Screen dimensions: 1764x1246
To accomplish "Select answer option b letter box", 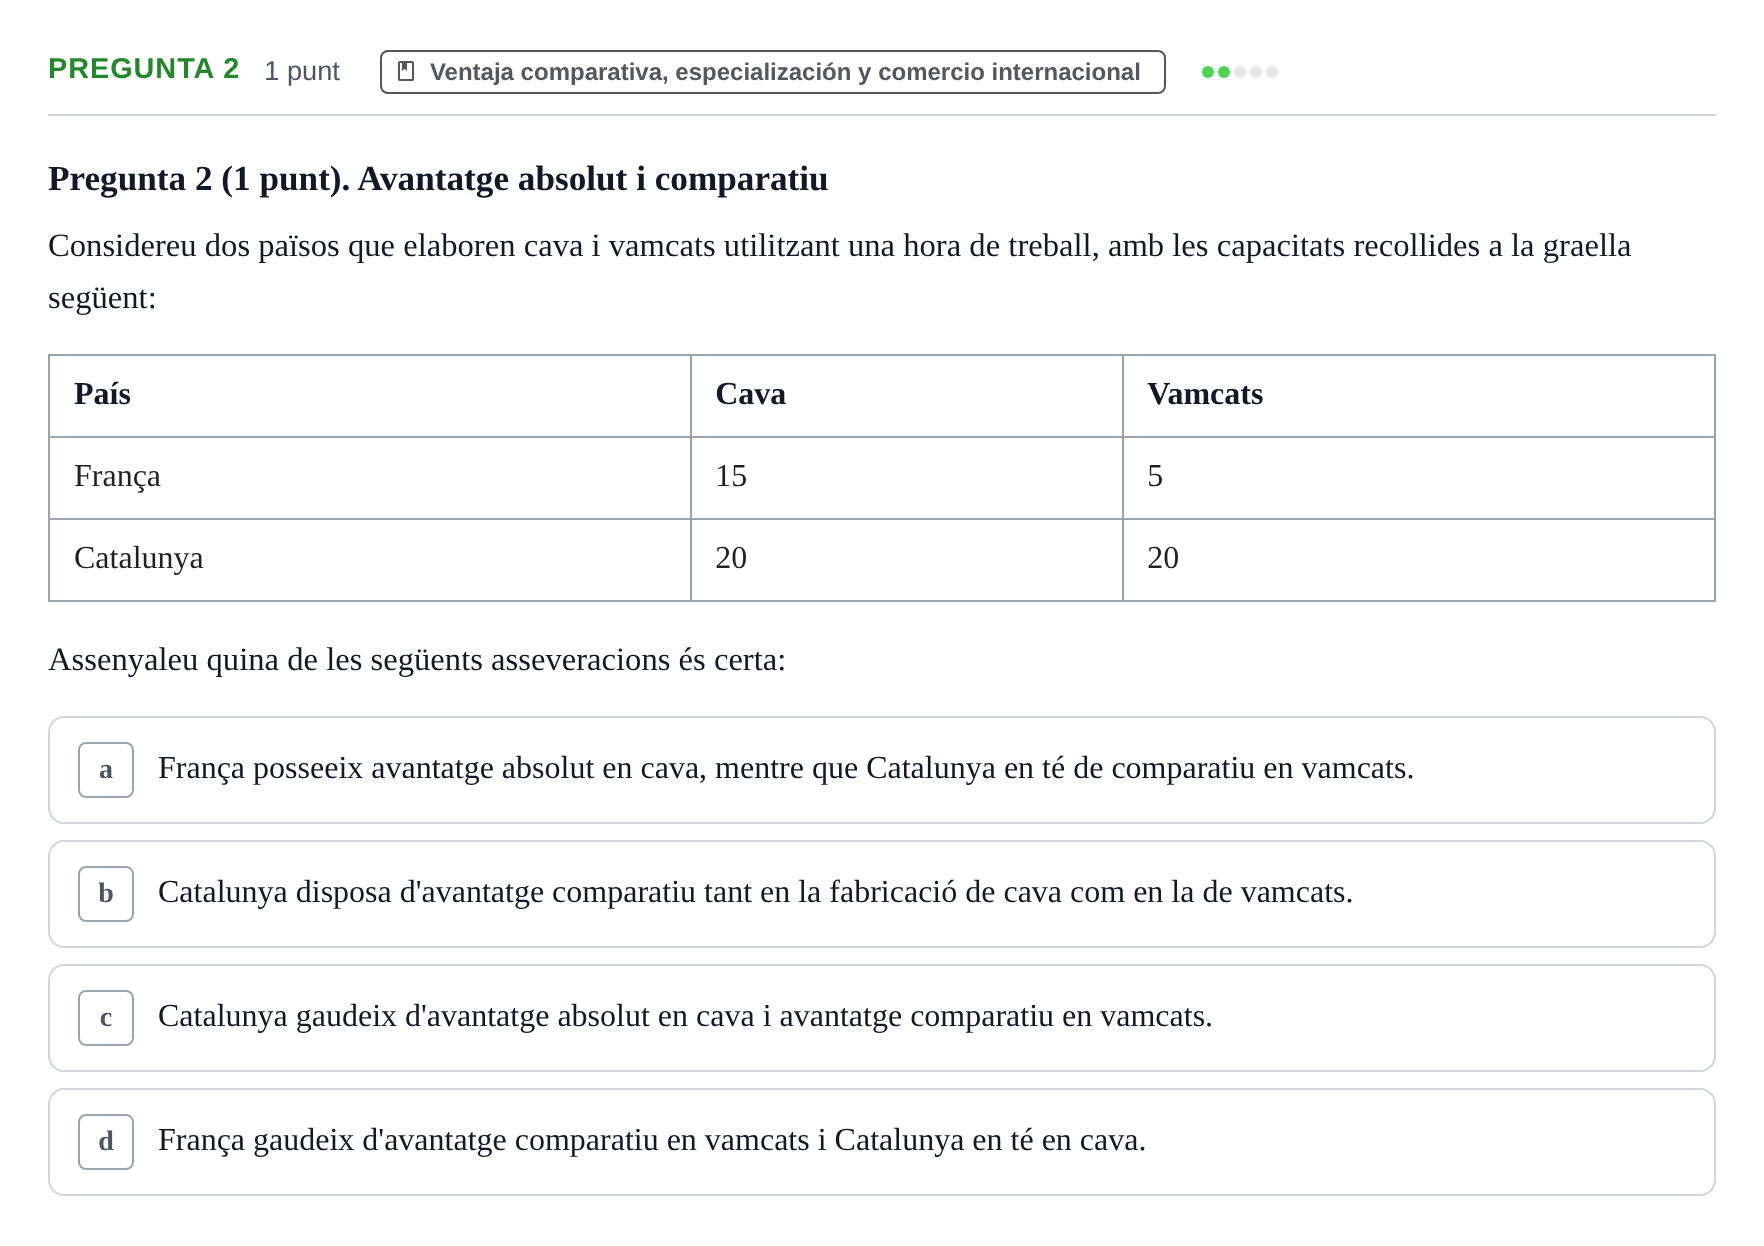I will point(106,894).
